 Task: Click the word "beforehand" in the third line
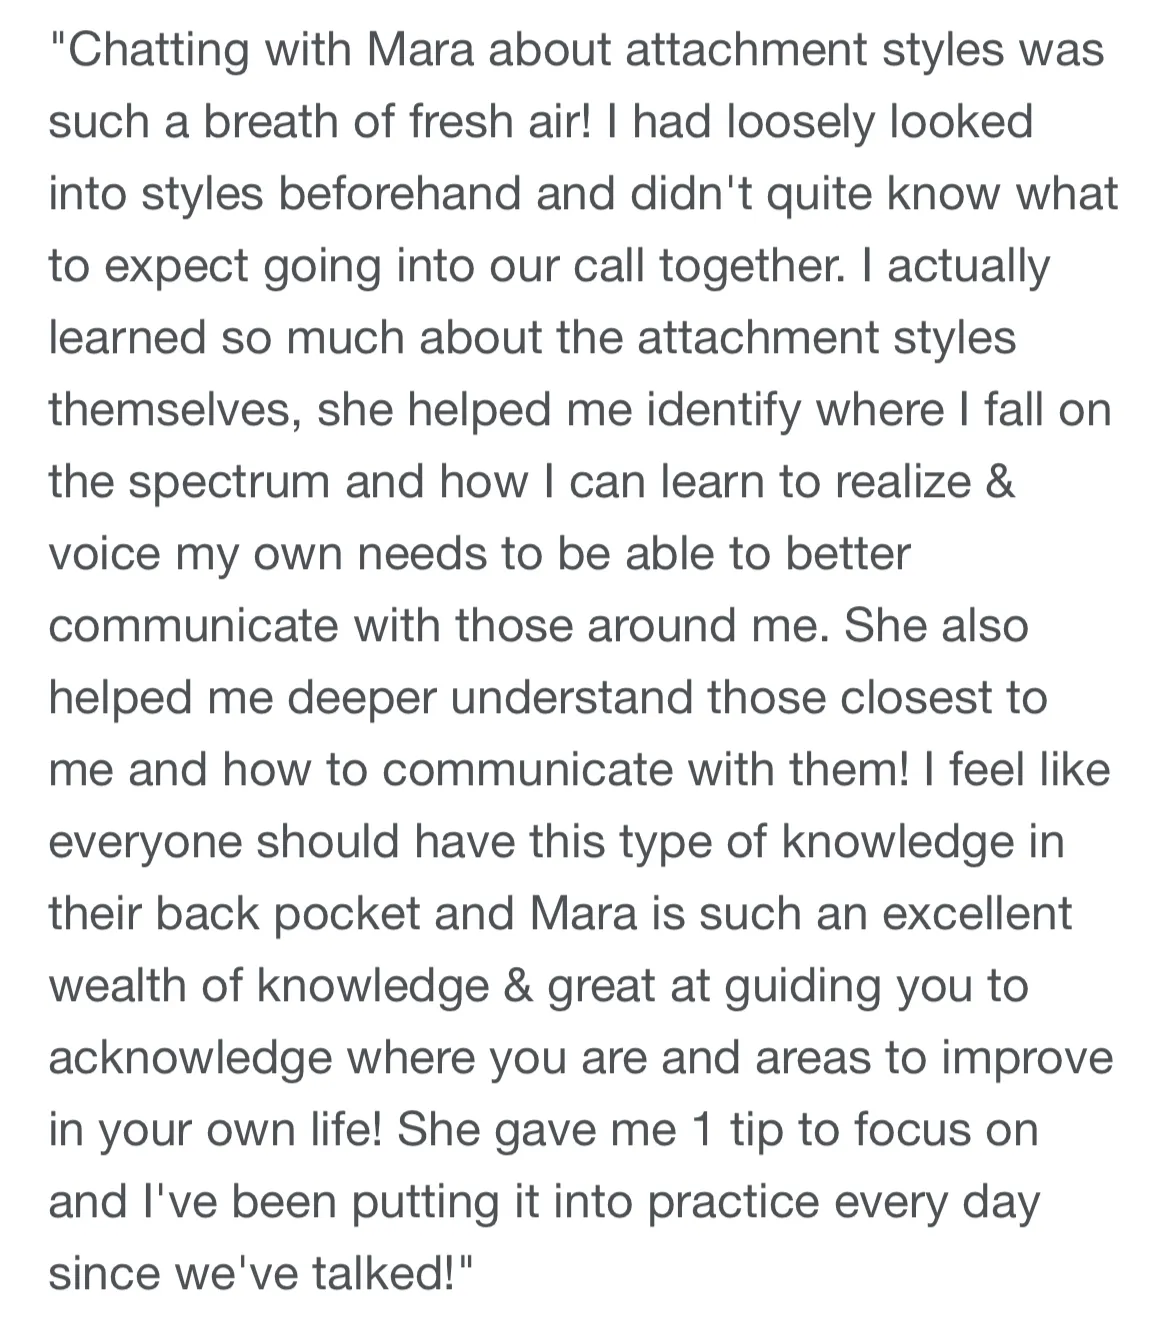pos(399,194)
